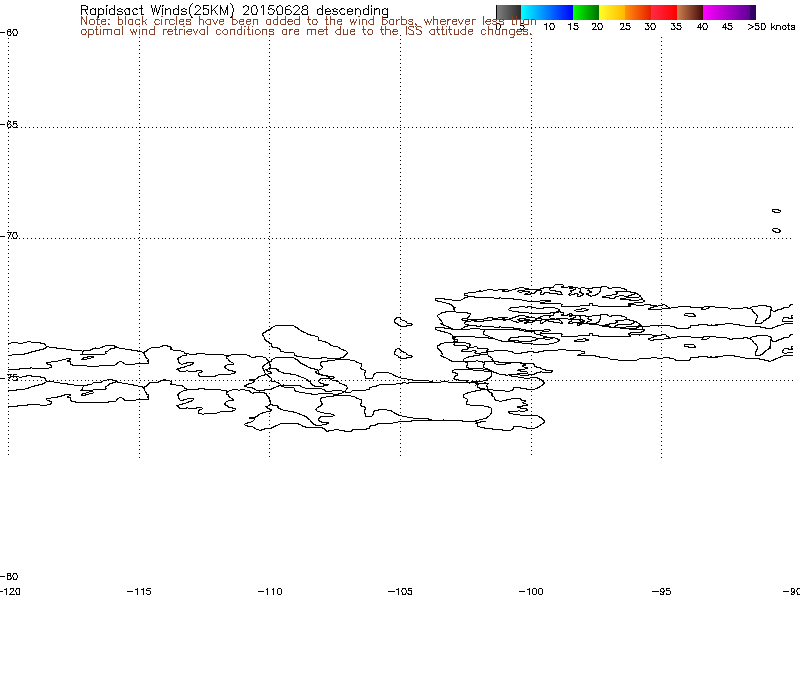Click the '-80' latitude axis label
This screenshot has width=800, height=700.
coord(9,577)
